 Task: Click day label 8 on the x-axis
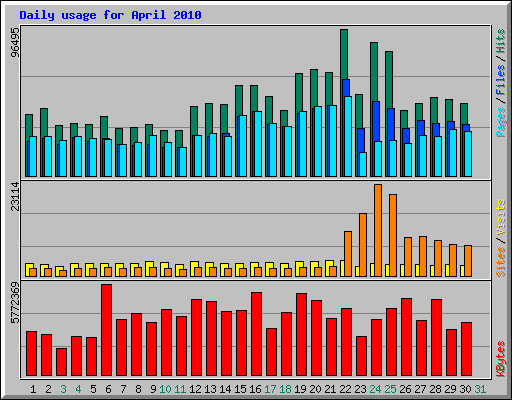pos(138,389)
